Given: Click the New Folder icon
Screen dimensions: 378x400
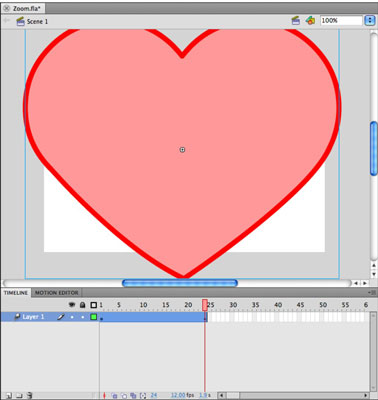Looking at the screenshot, I should point(19,395).
